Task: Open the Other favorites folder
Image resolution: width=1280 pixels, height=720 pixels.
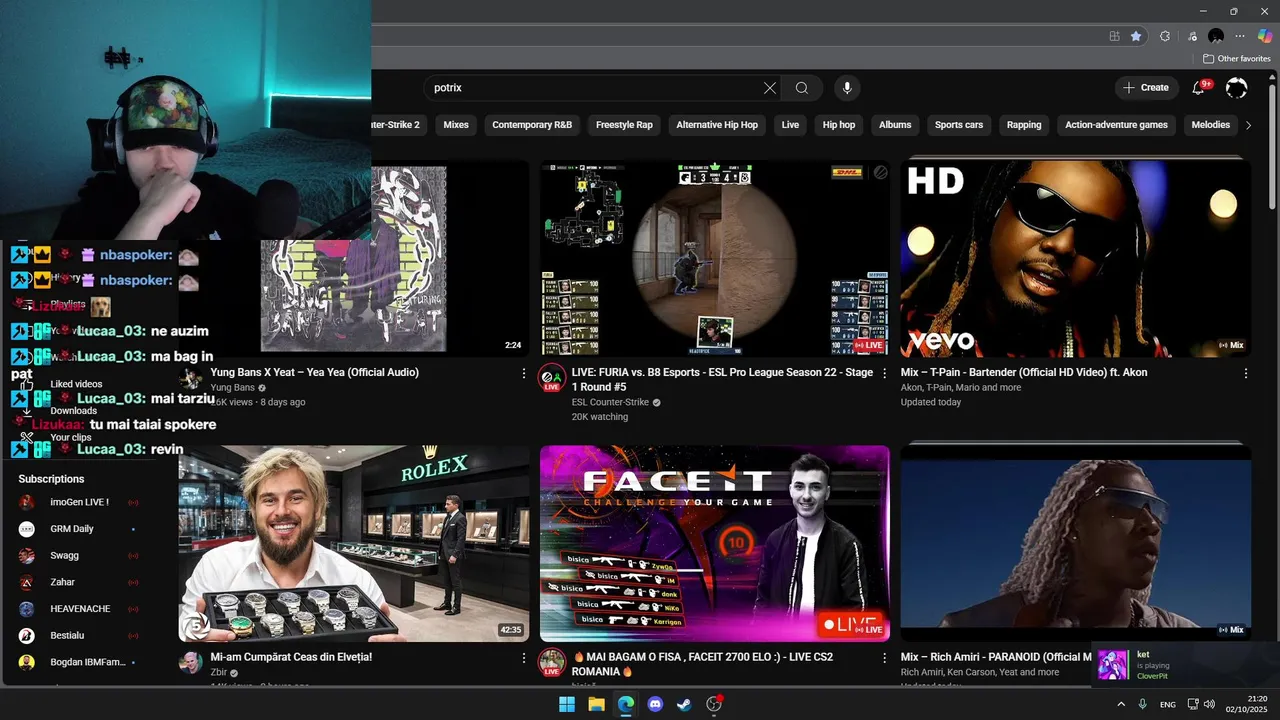Action: point(1236,59)
